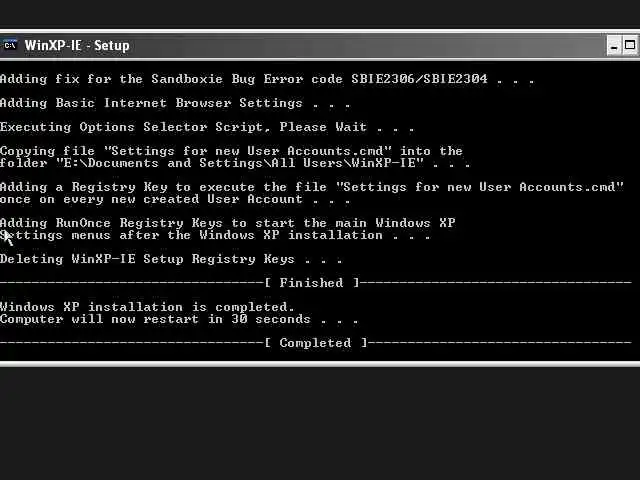640x480 pixels.
Task: Minimize the WinXP-IE Setup window
Action: click(x=613, y=45)
